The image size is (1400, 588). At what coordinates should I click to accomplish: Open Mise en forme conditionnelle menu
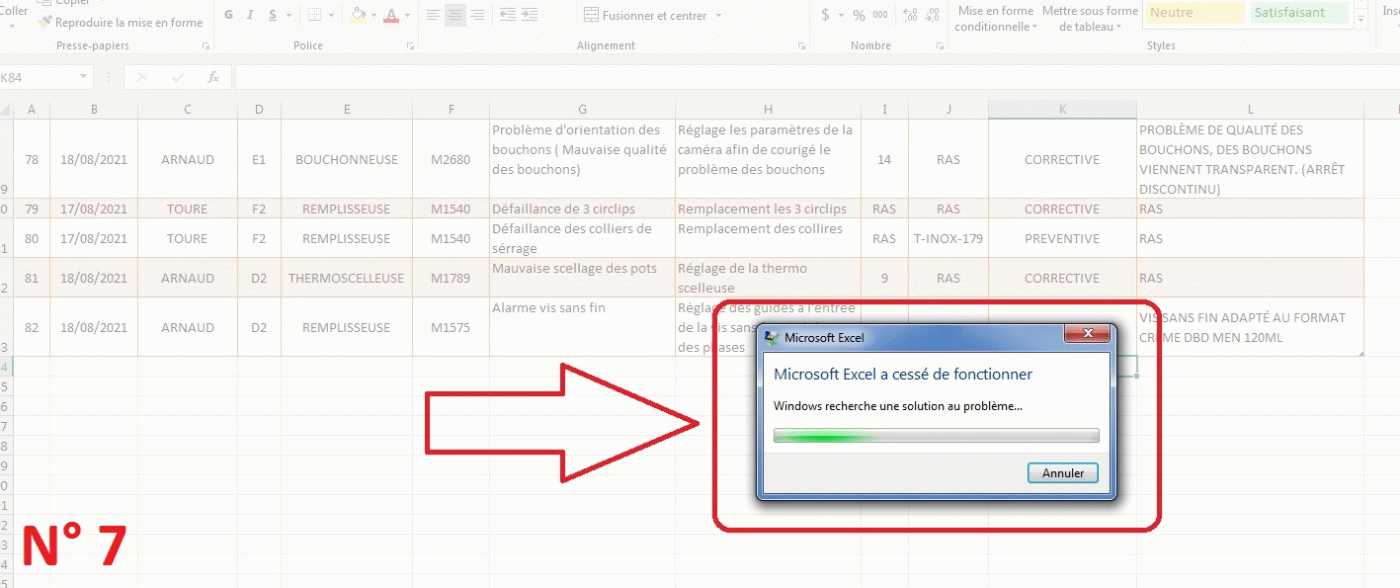(995, 19)
